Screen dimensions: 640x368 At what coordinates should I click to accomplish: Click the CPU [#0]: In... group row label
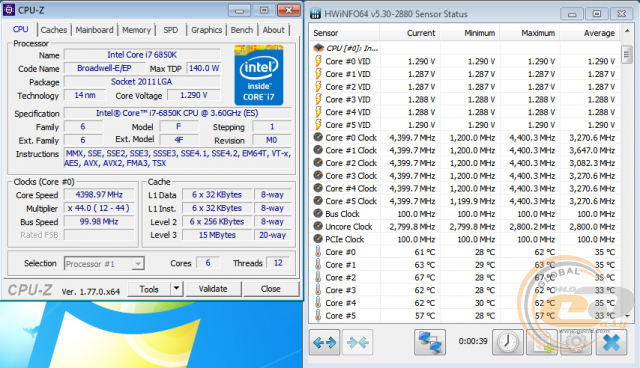point(352,48)
